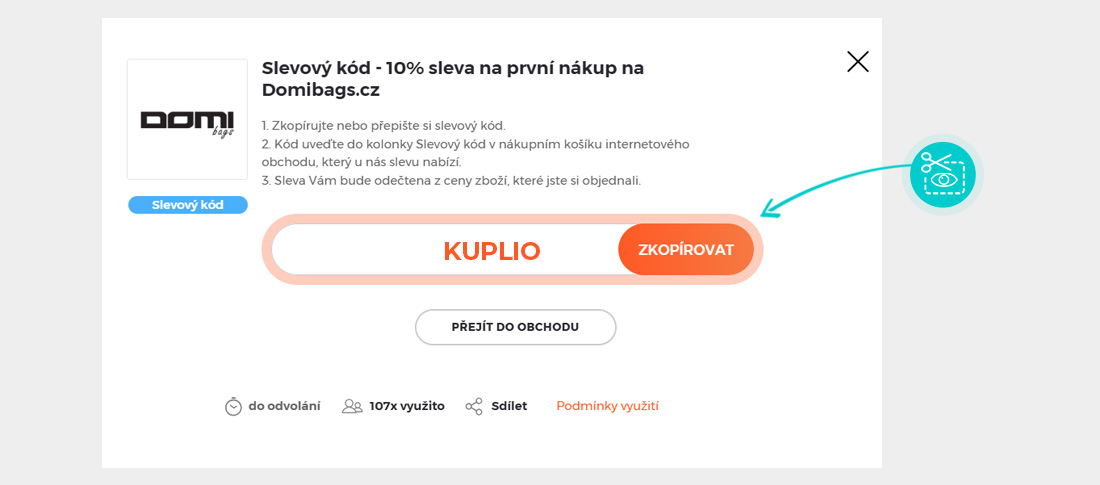
Task: Close the discount code popup
Action: click(x=858, y=62)
